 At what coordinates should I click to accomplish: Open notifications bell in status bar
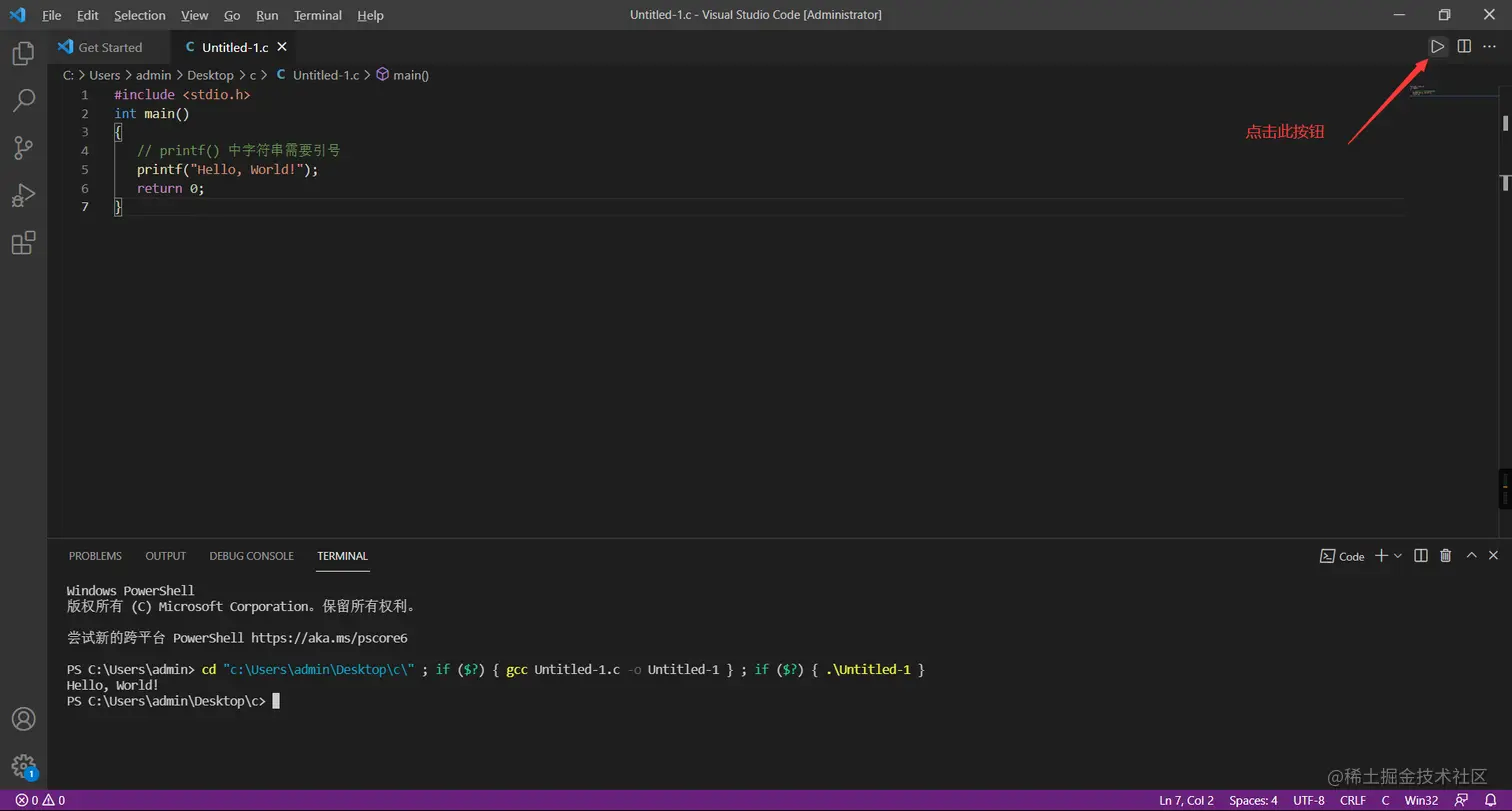pyautogui.click(x=1490, y=800)
